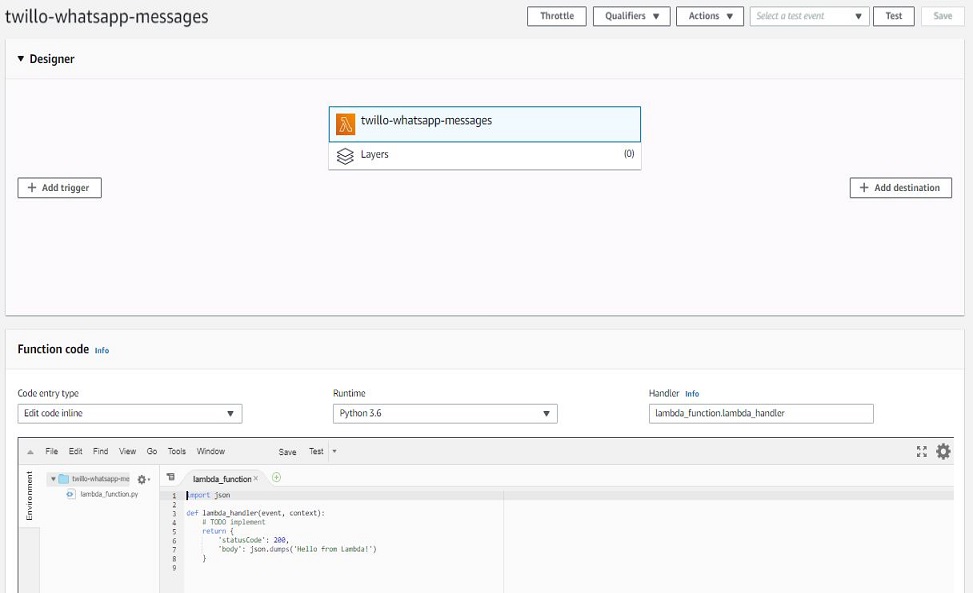Viewport: 973px width, 593px height.
Task: Click the Layers stack icon
Action: [x=345, y=156]
